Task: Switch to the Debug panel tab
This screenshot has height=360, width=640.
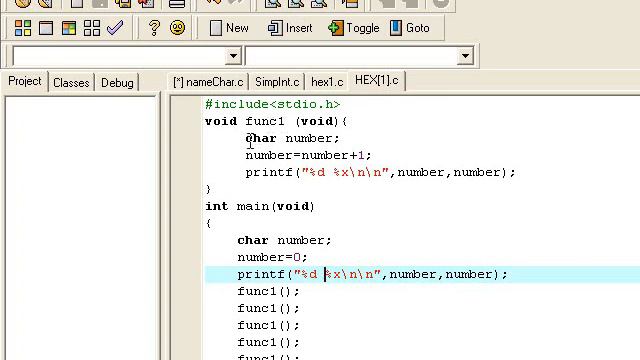Action: click(117, 83)
